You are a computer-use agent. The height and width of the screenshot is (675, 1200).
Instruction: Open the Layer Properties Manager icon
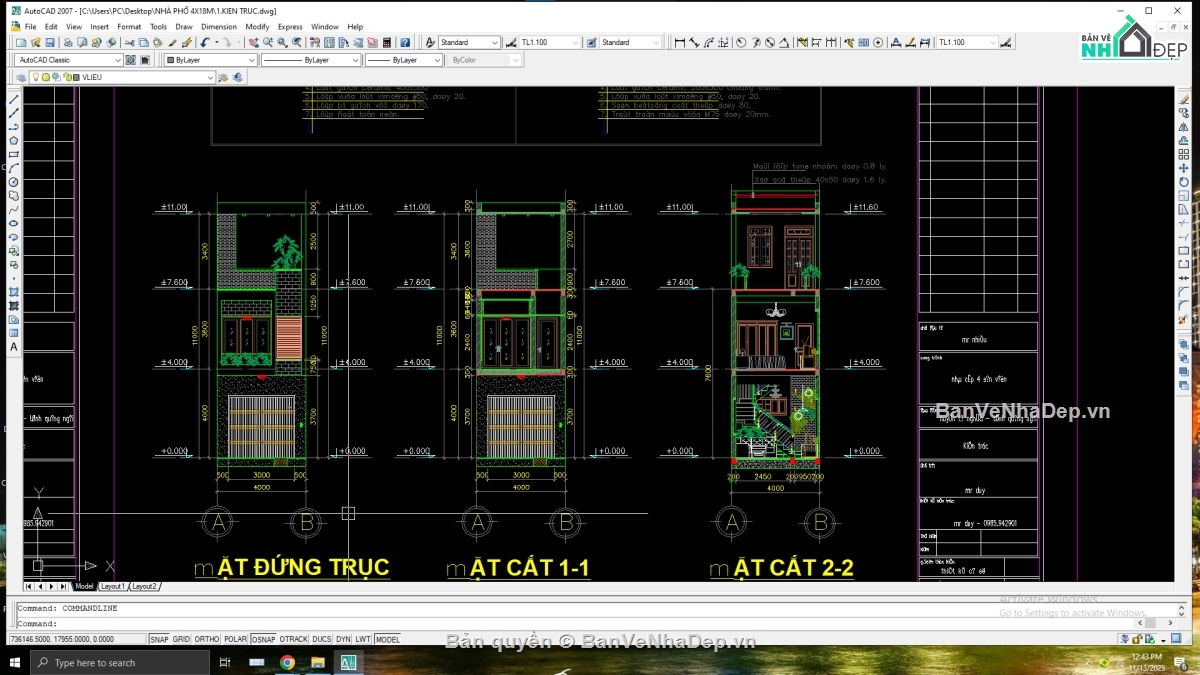click(x=20, y=77)
